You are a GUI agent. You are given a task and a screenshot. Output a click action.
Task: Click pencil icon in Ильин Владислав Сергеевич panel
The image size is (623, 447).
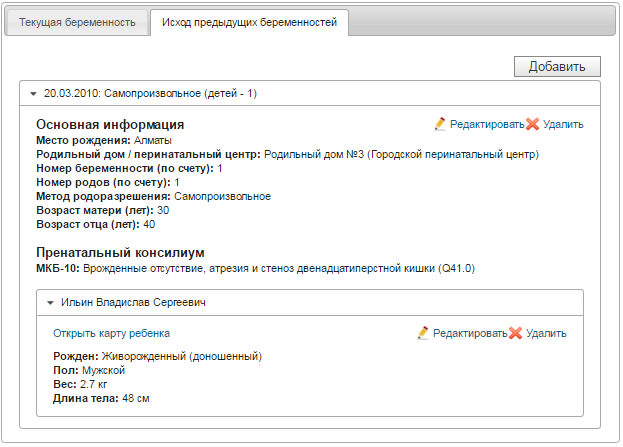(x=423, y=333)
